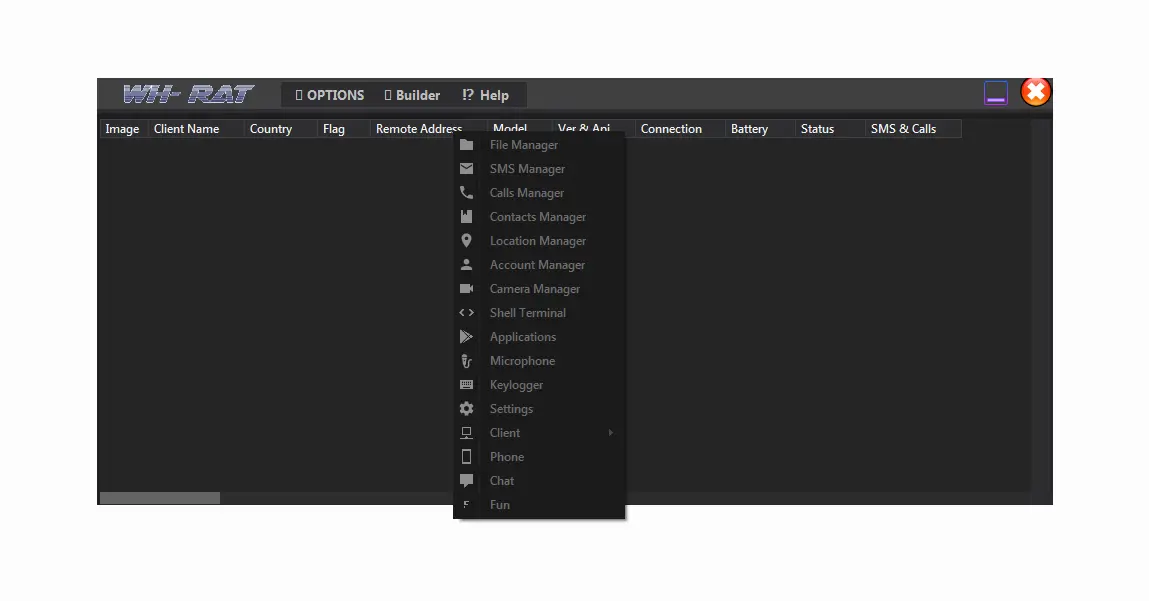Expand the Client submenu arrow
The image size is (1149, 601).
(610, 432)
